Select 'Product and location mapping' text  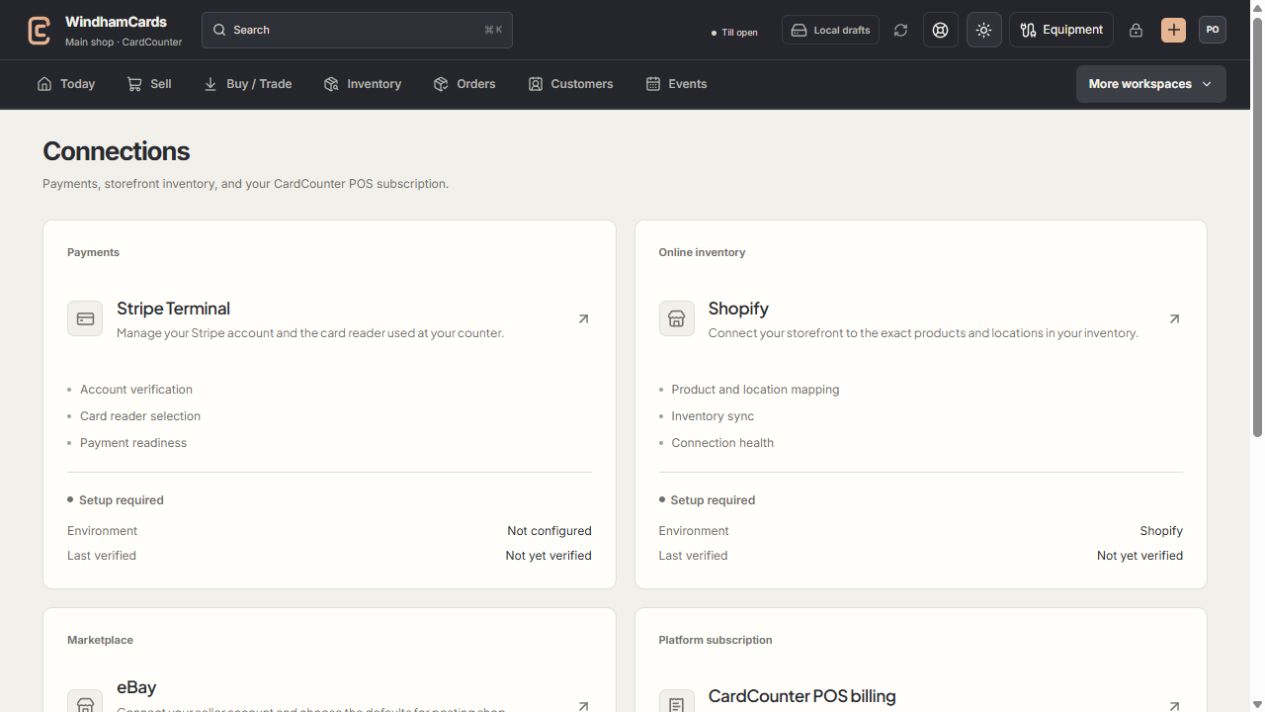click(x=755, y=390)
